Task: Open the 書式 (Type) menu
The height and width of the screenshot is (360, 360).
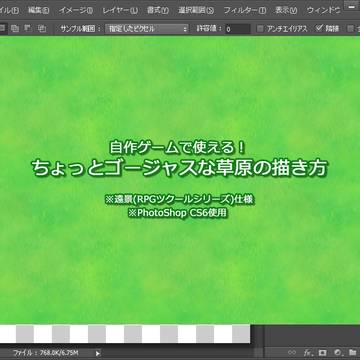Action: (x=158, y=10)
